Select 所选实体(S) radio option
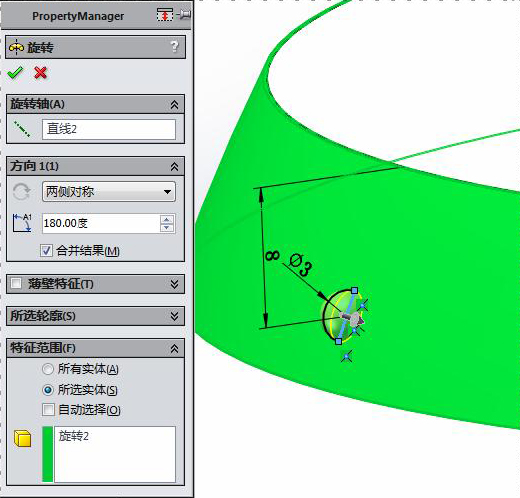Viewport: 520px width, 498px height. click(48, 390)
